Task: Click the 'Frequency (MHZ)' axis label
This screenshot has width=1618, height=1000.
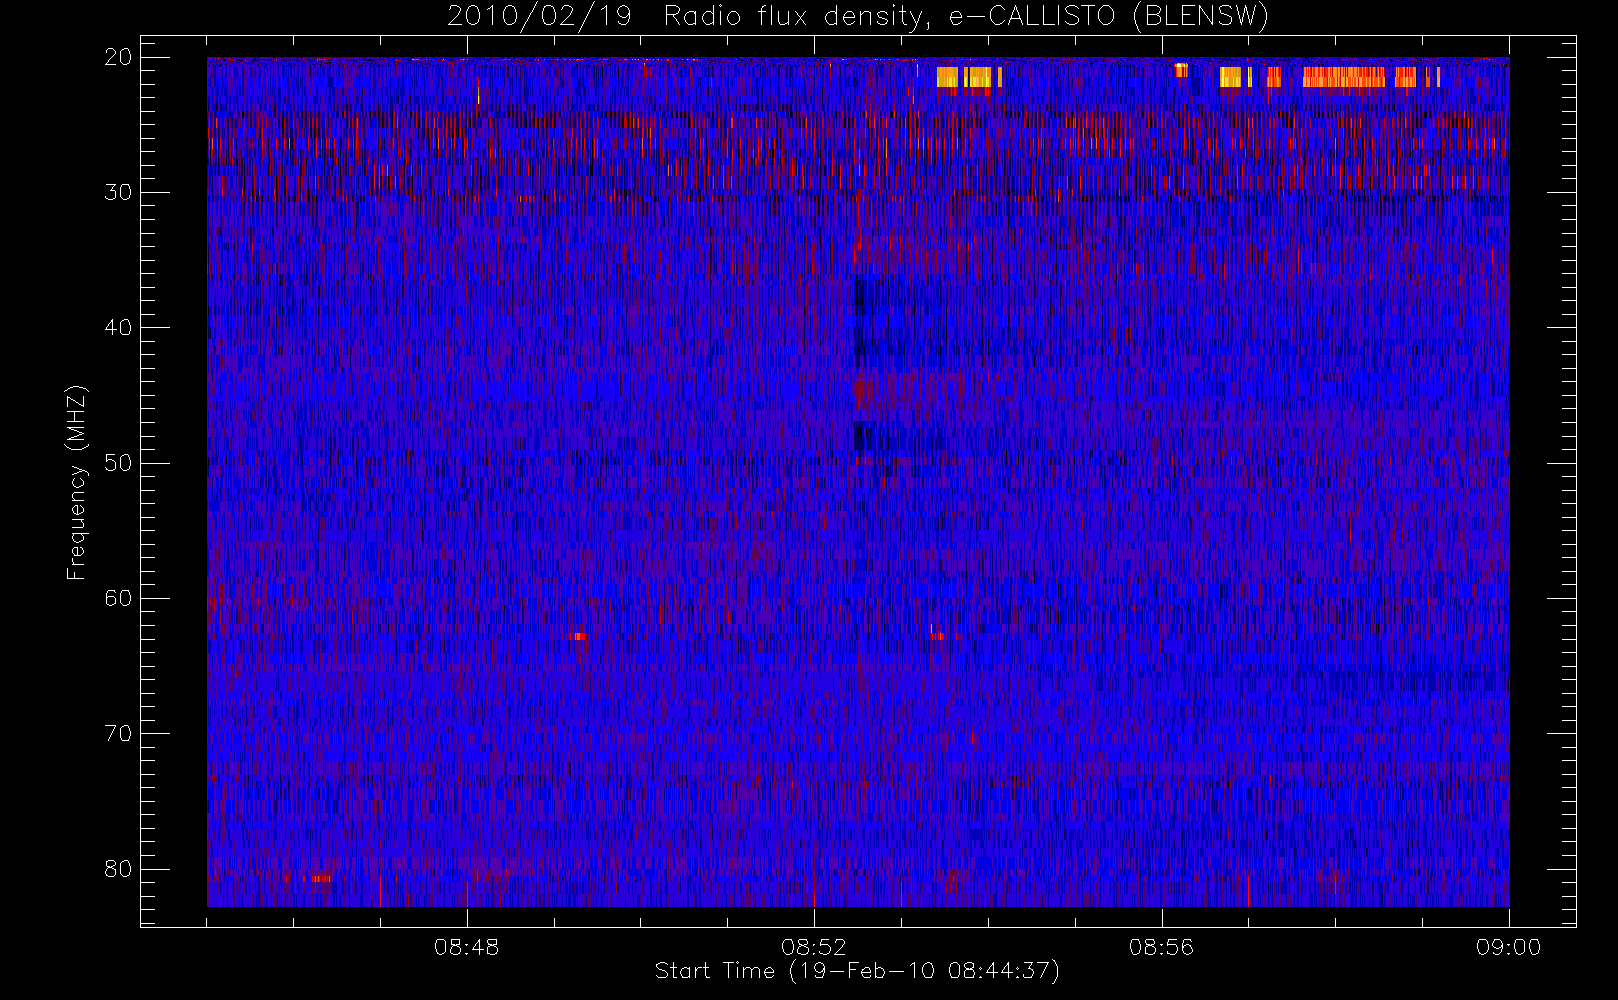Action: (76, 482)
